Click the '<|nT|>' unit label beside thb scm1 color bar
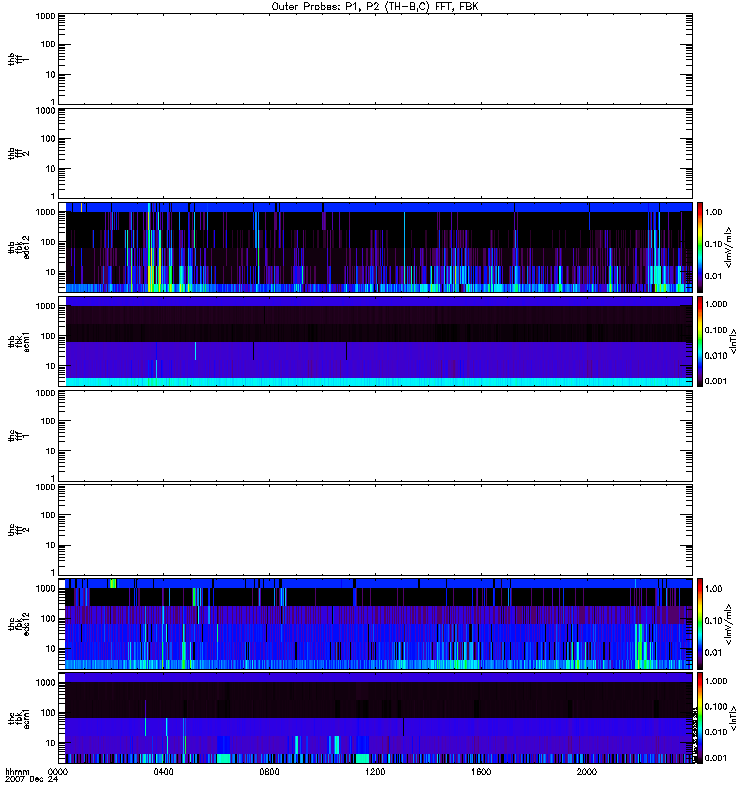 pos(733,342)
